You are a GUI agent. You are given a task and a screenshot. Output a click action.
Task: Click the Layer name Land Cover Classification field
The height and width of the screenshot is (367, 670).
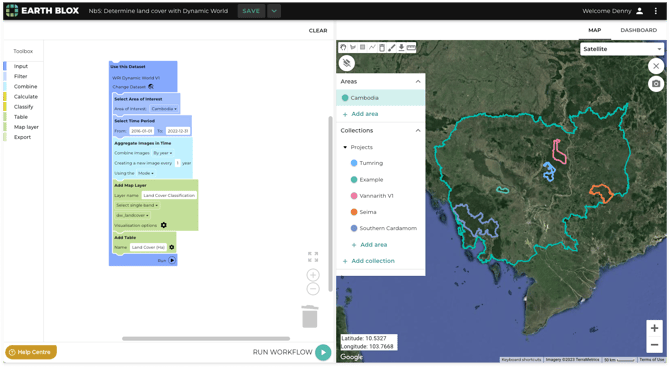pos(169,195)
